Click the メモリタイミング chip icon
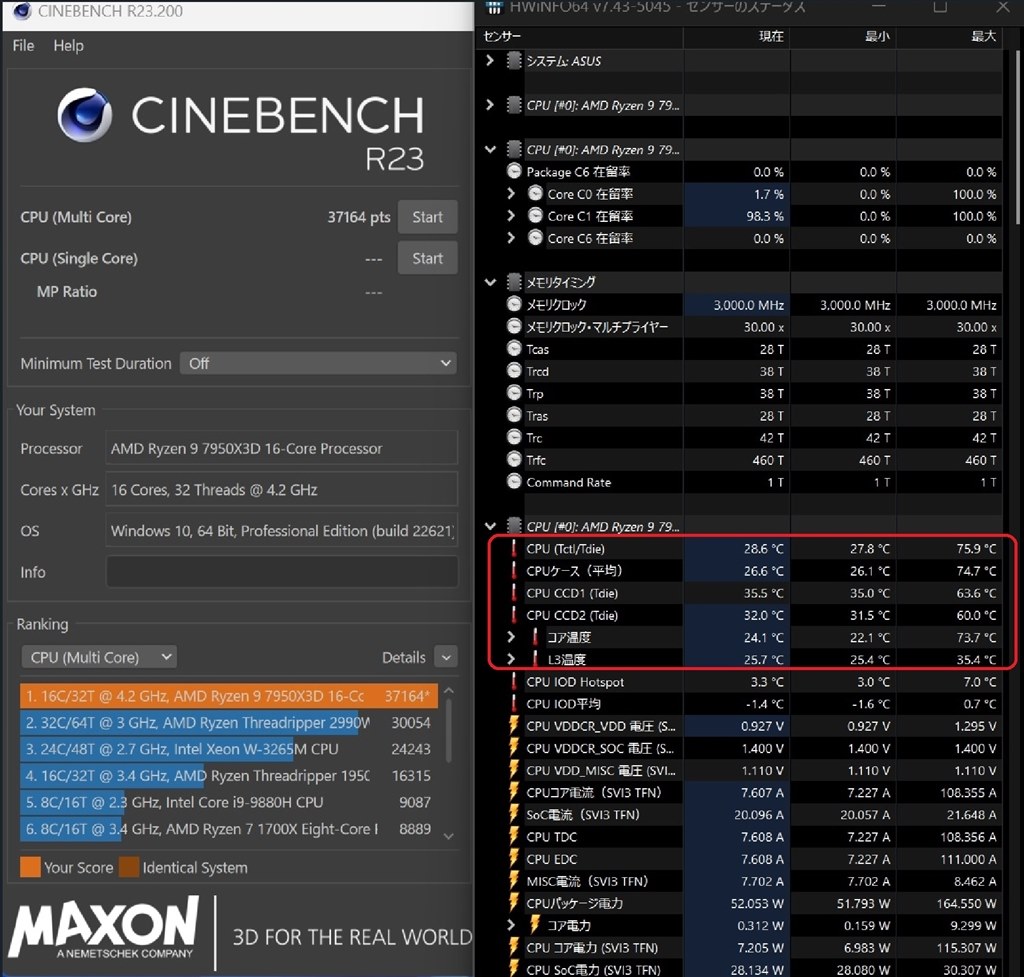Screen dimensions: 1024x977 tap(515, 282)
